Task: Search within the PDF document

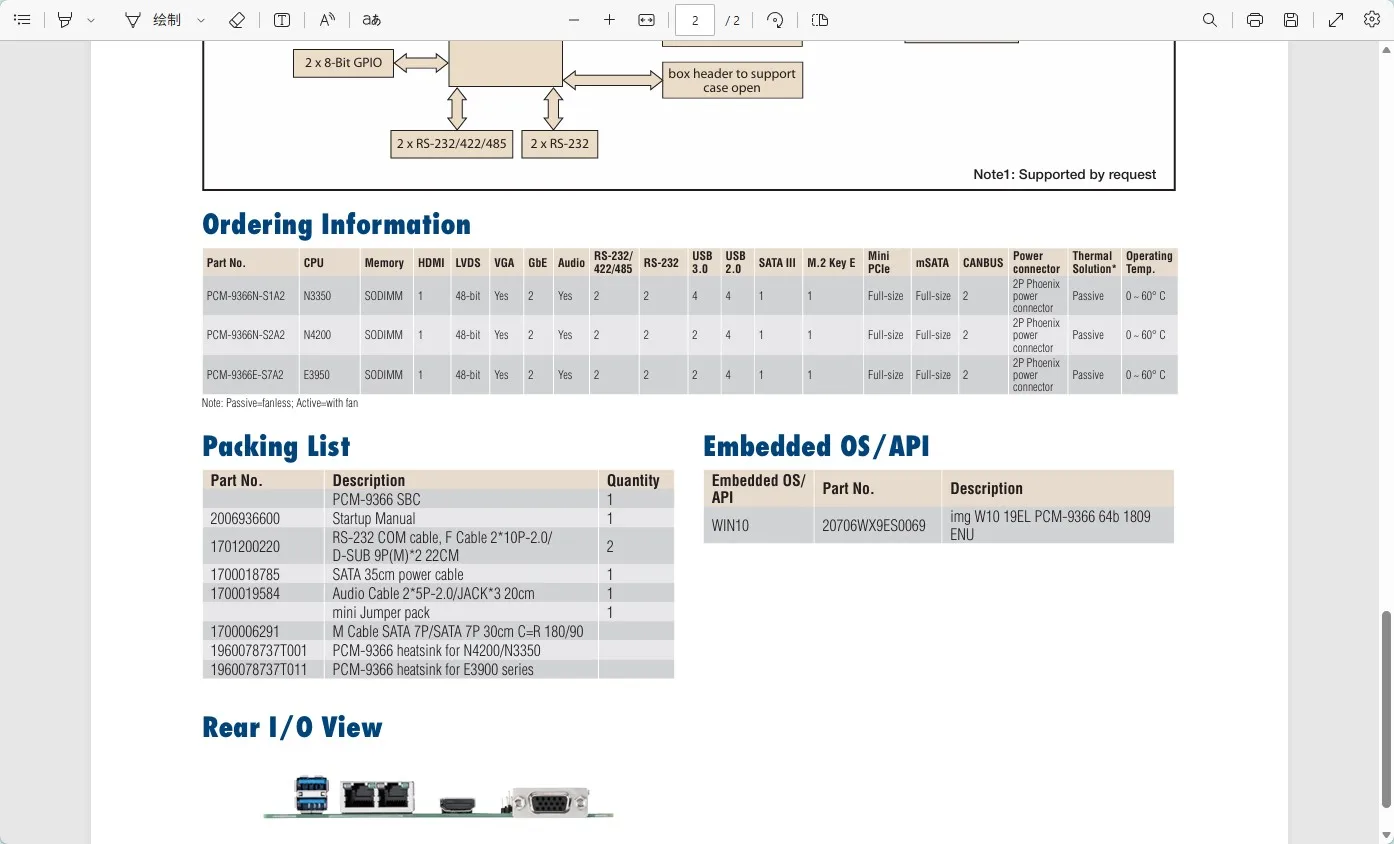Action: tap(1210, 20)
